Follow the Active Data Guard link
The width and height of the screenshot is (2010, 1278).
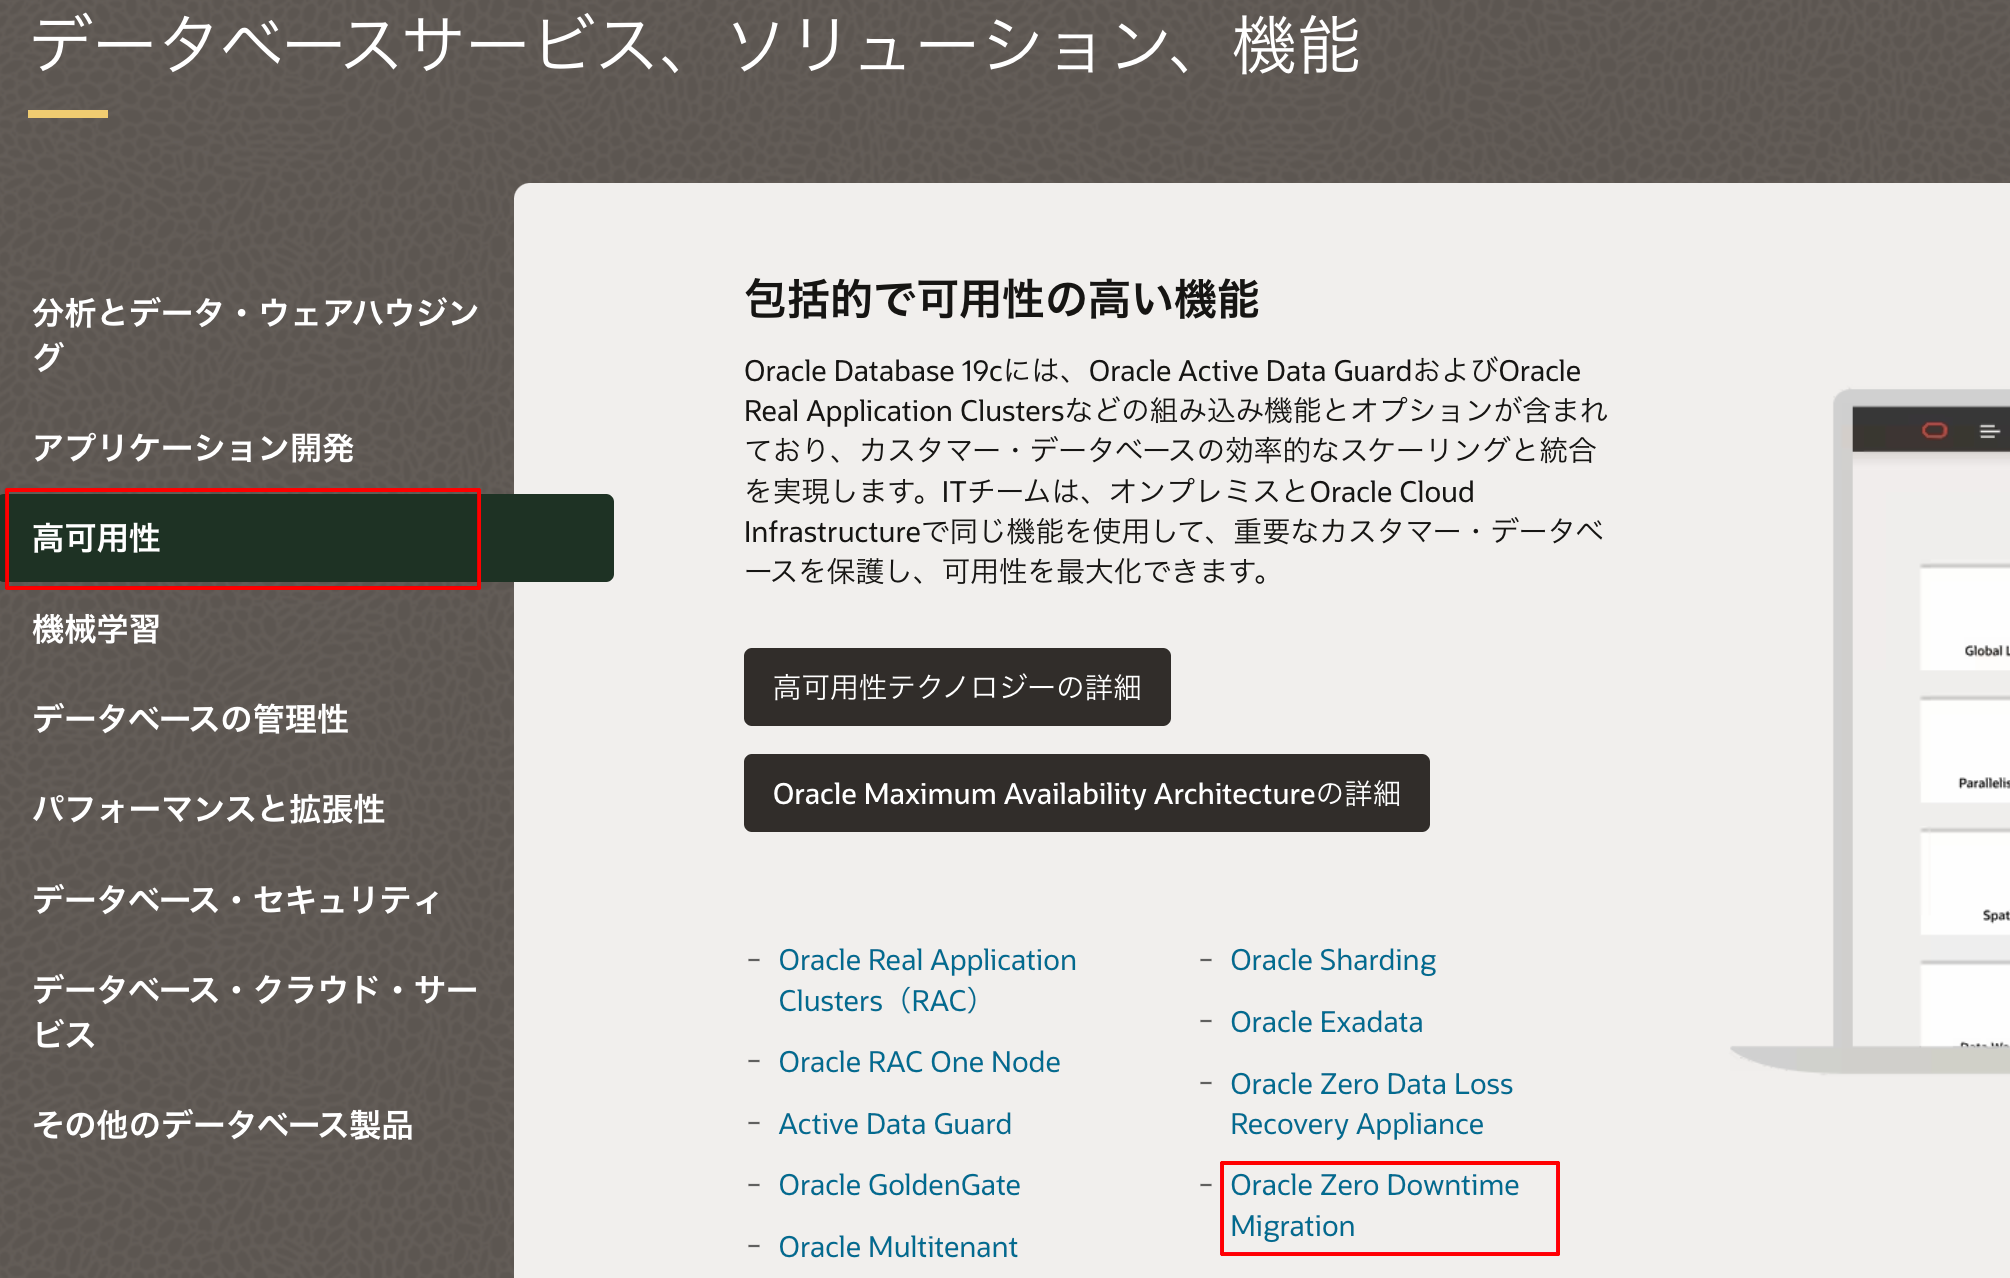[x=895, y=1124]
